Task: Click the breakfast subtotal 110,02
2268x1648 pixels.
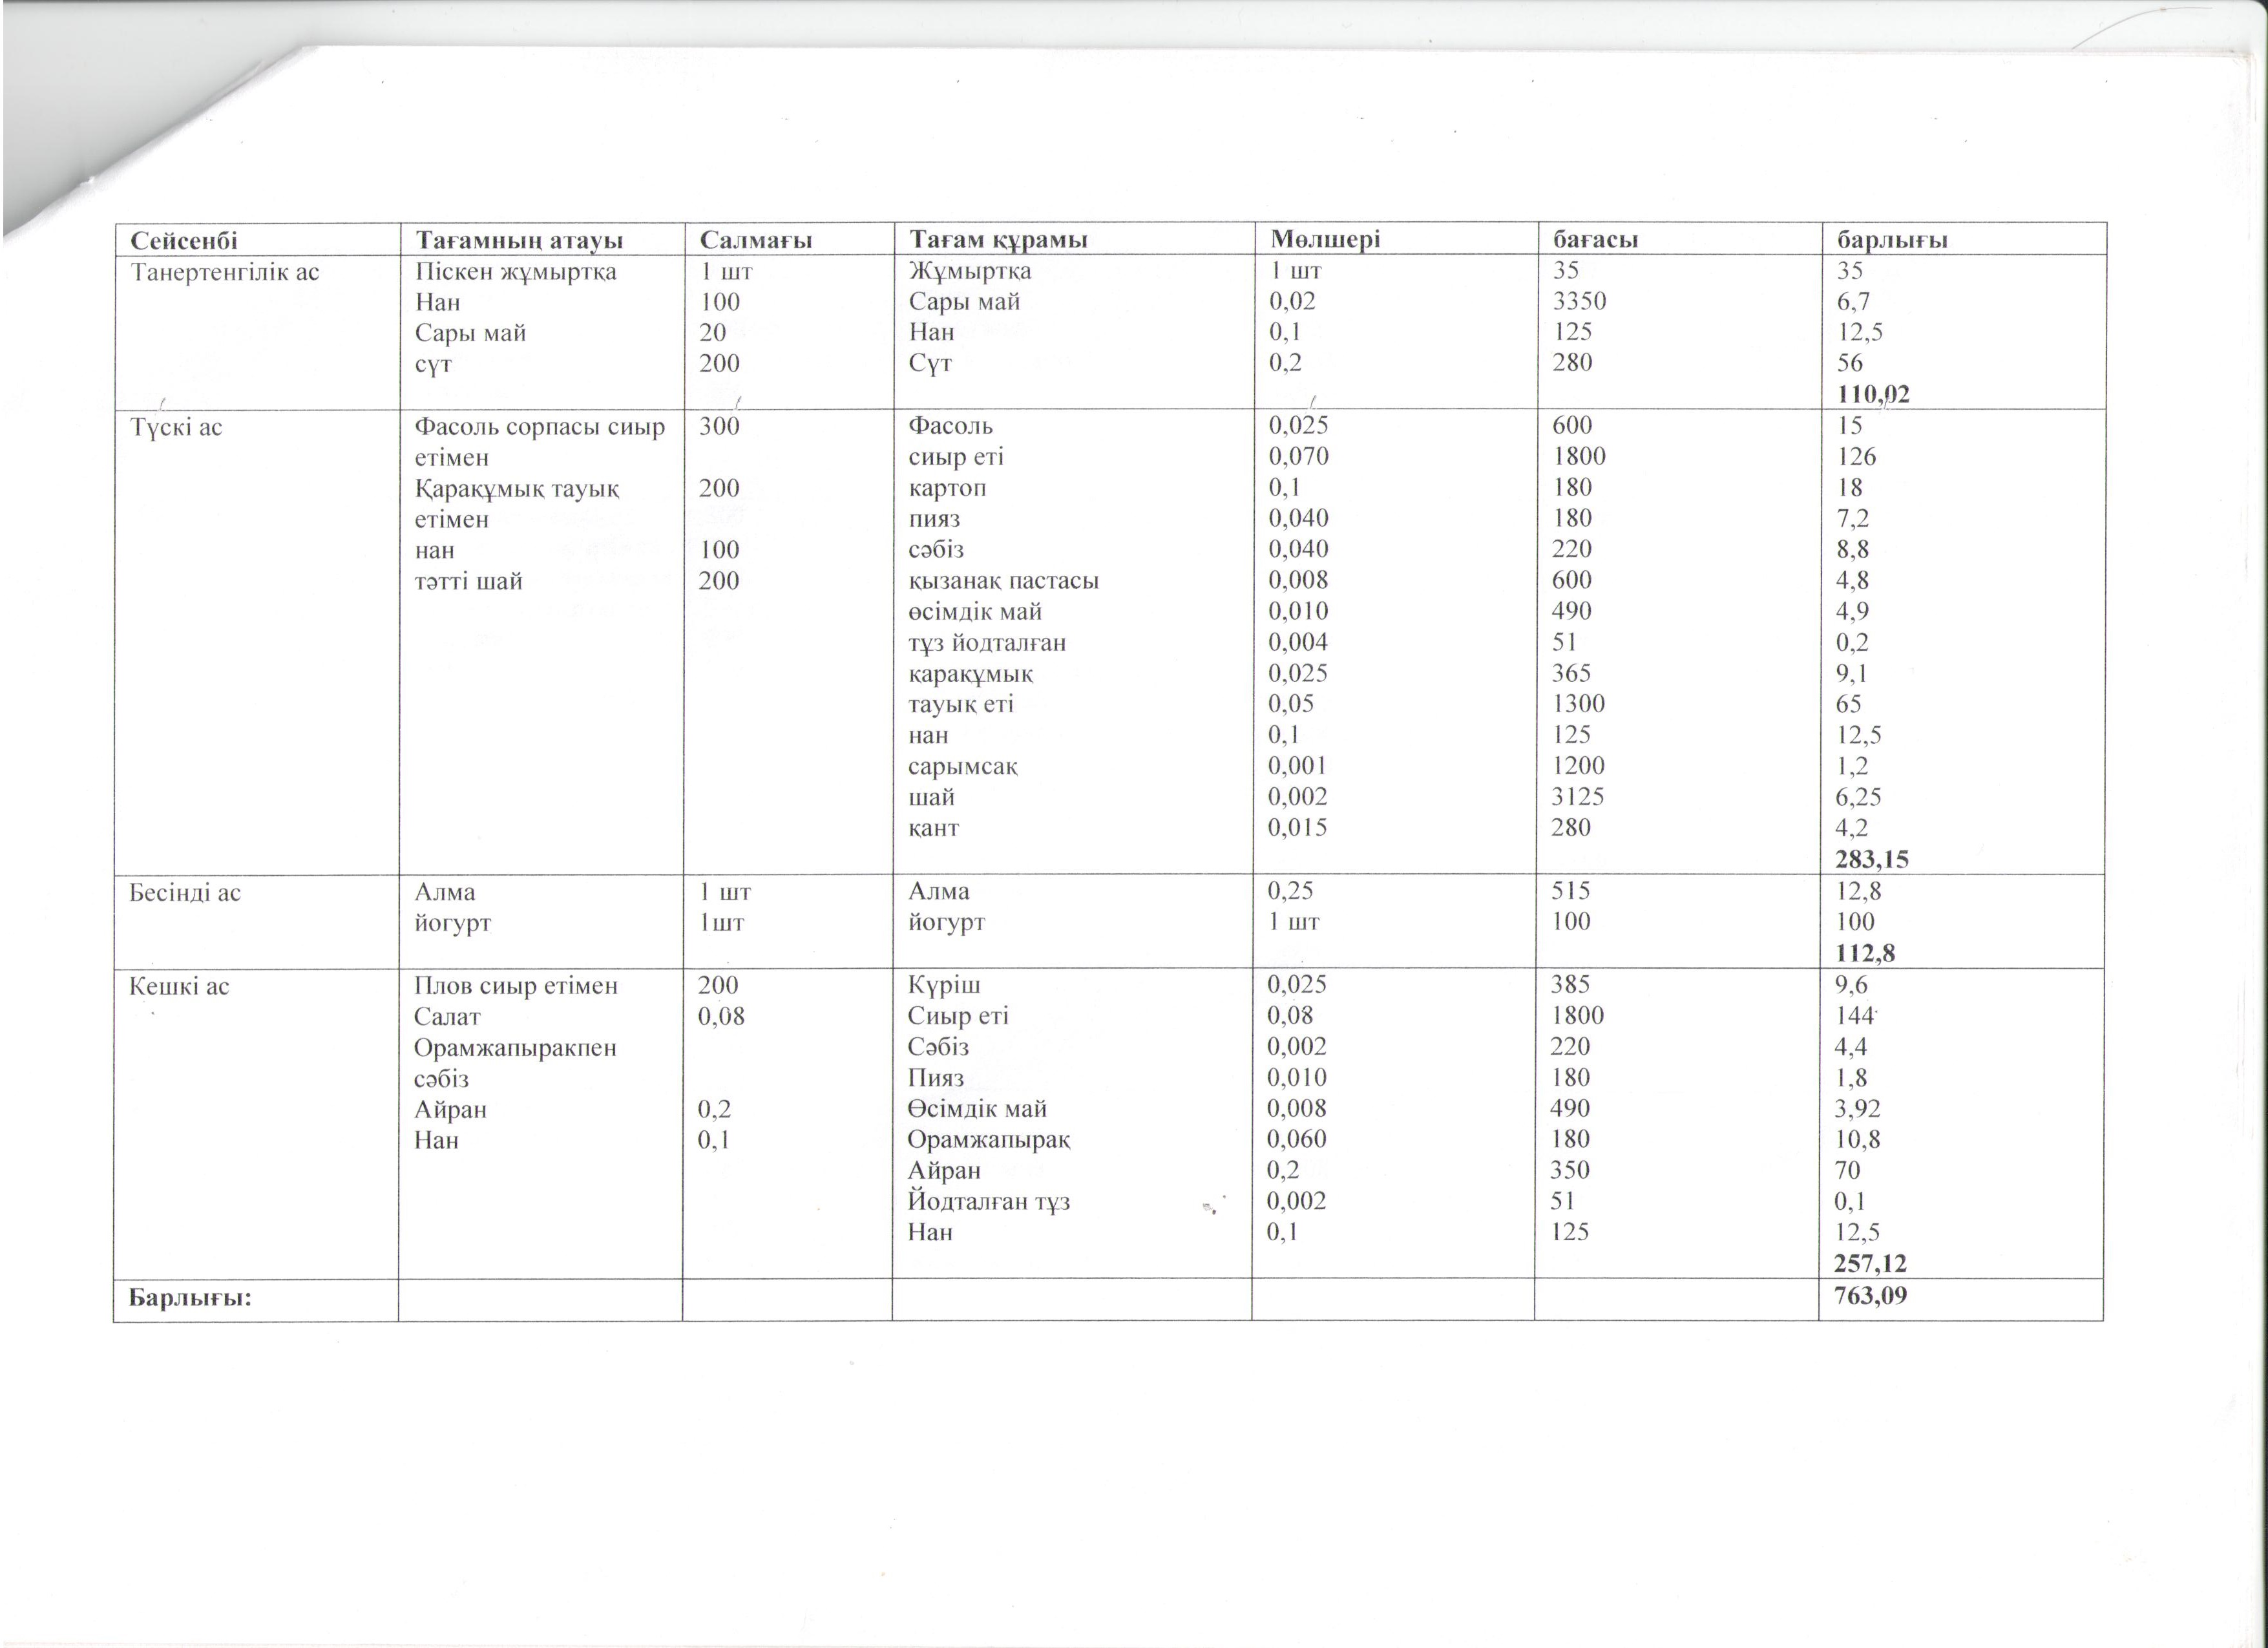Action: (x=1873, y=395)
